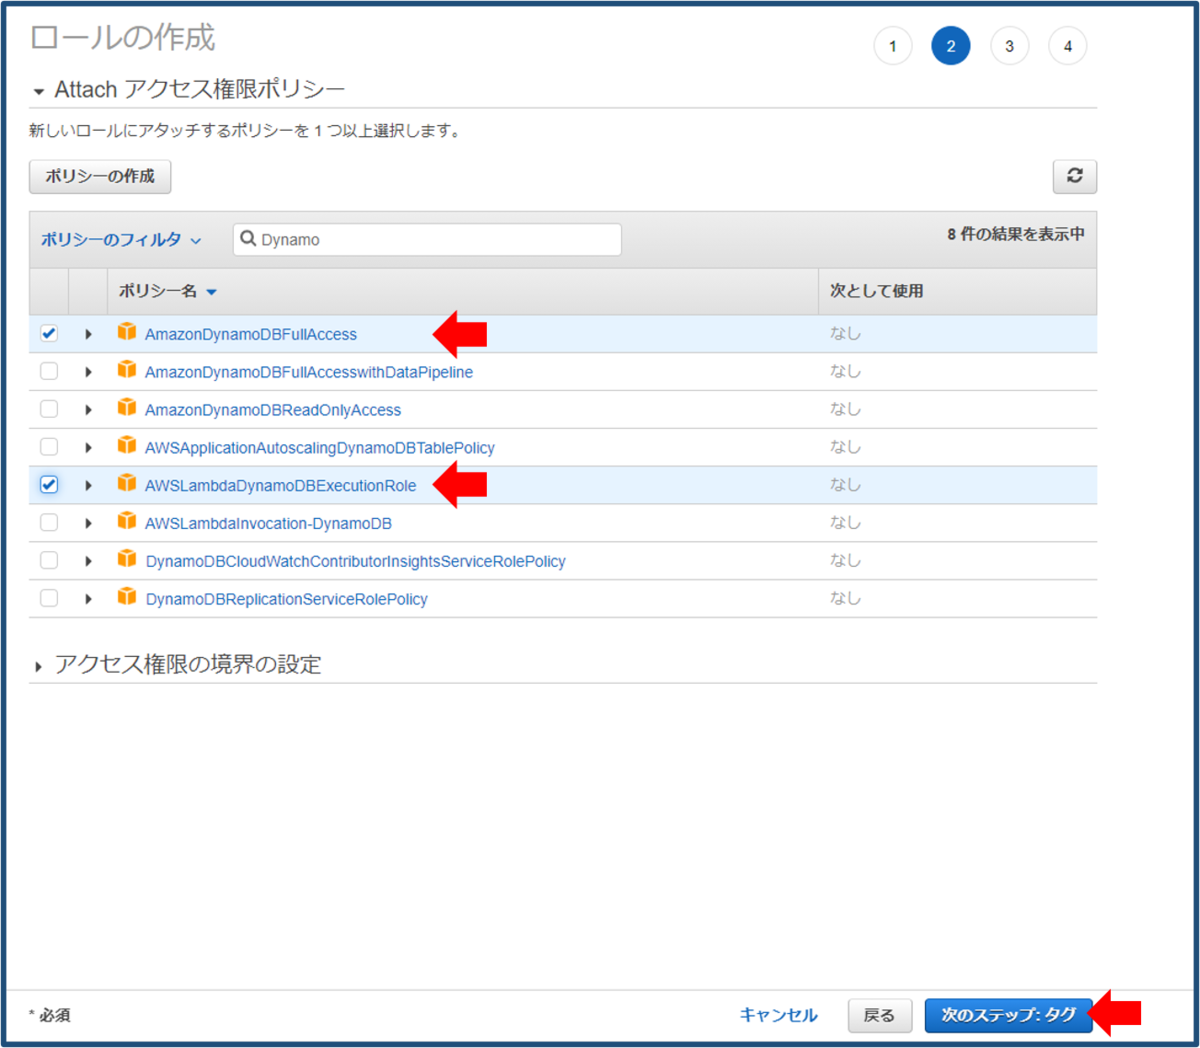Uncheck the AmazonDynamoDBFullAccess policy checkbox
This screenshot has width=1200, height=1048.
pos(49,333)
